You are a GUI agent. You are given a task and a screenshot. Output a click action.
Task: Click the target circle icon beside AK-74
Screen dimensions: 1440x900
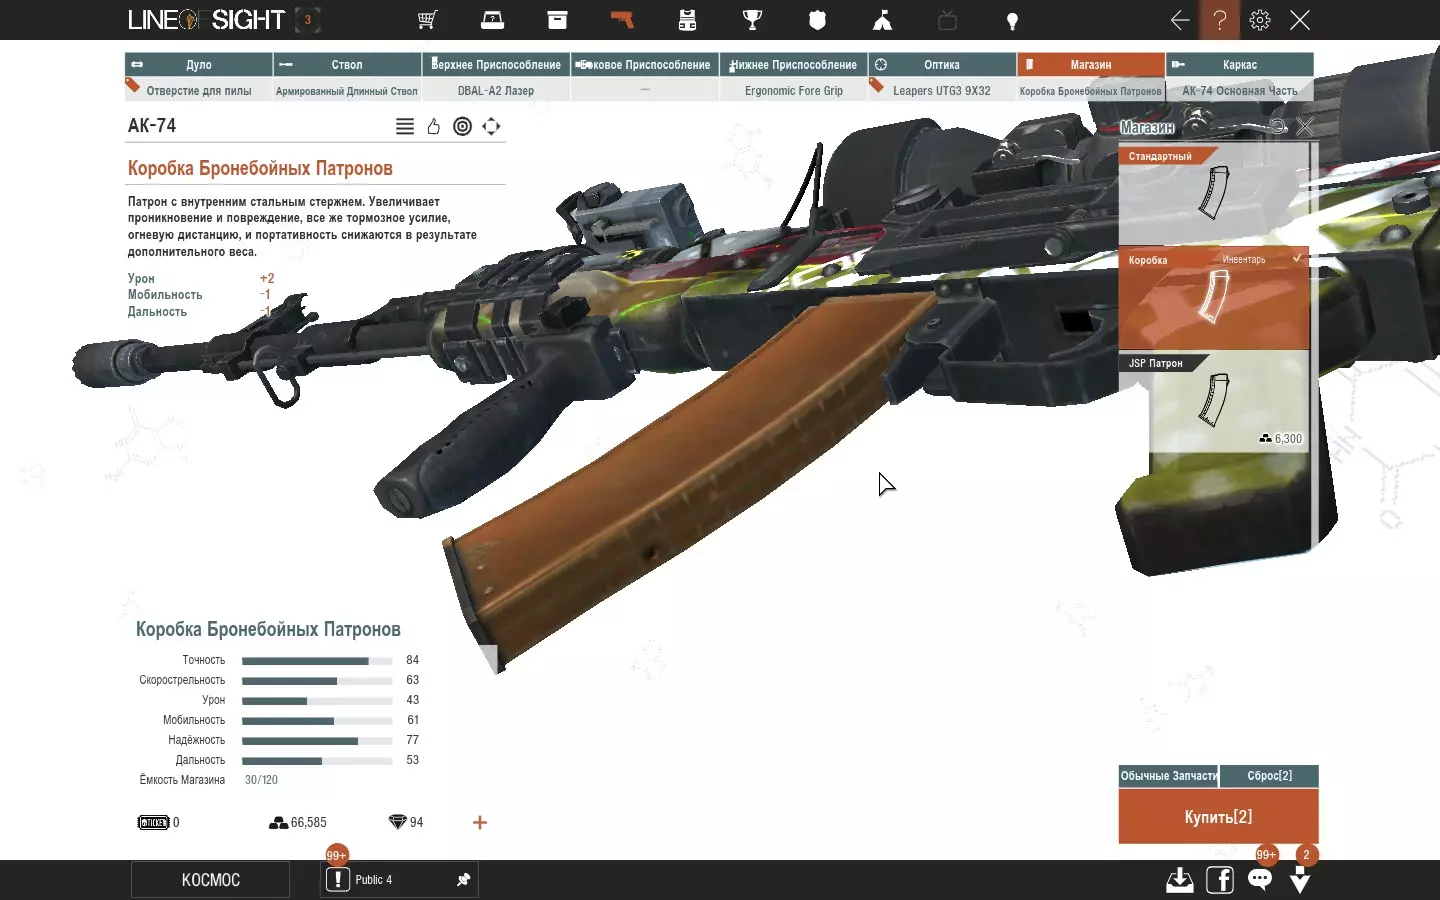coord(462,126)
